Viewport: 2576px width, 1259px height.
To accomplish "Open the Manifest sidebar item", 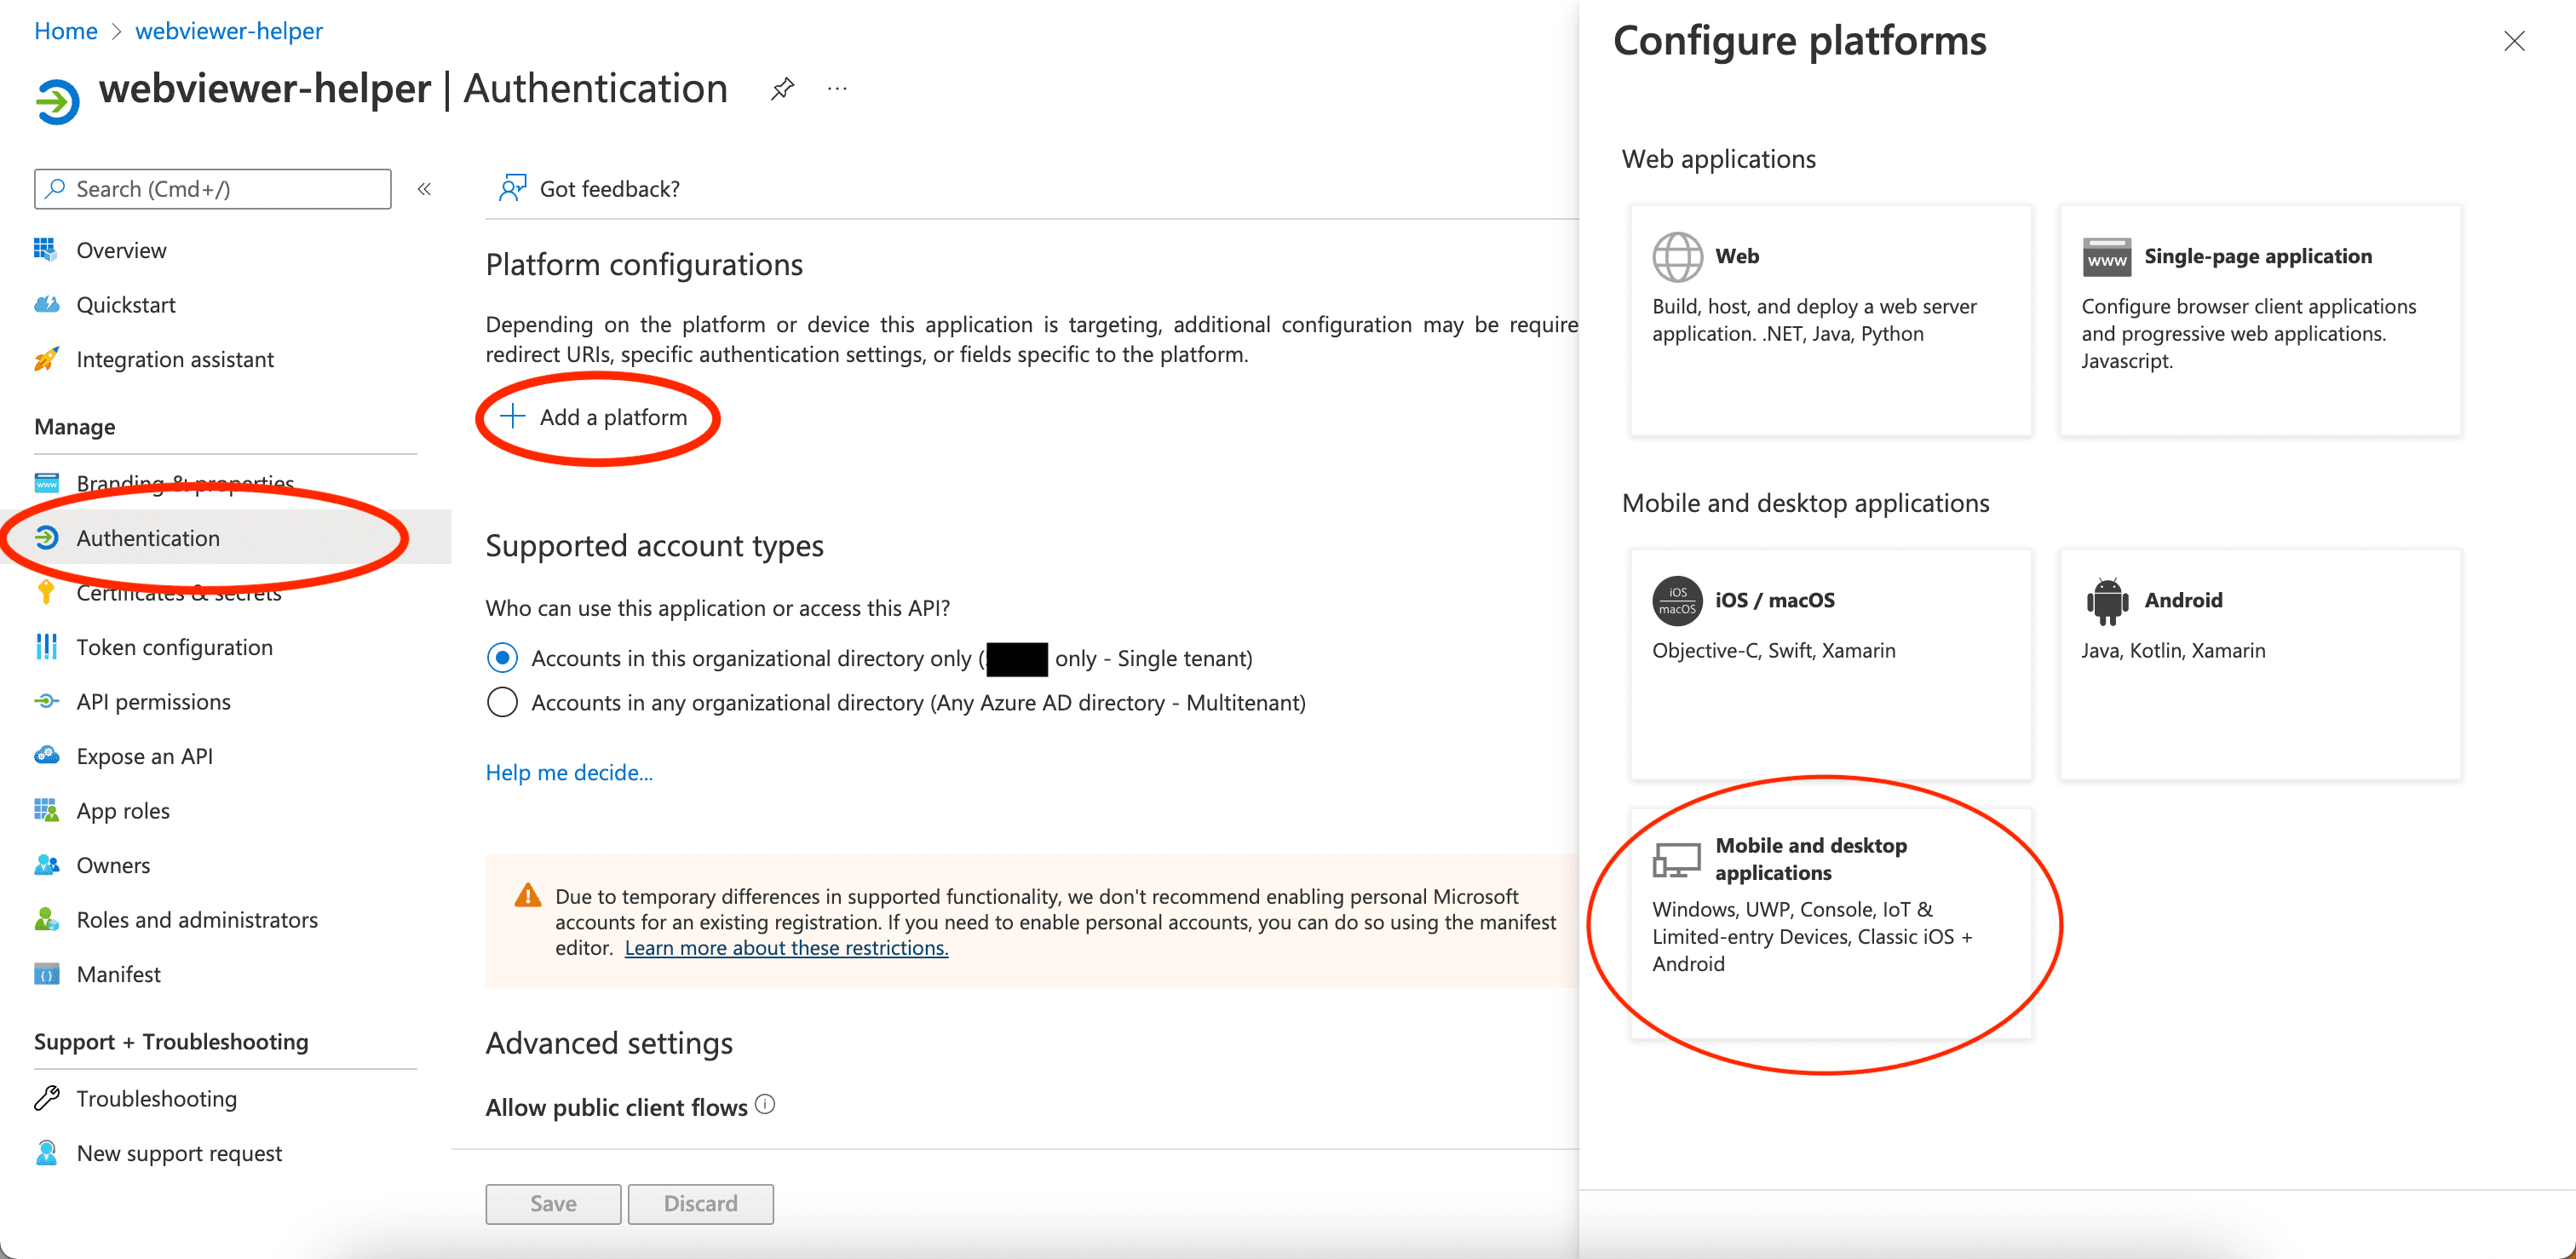I will [x=118, y=974].
